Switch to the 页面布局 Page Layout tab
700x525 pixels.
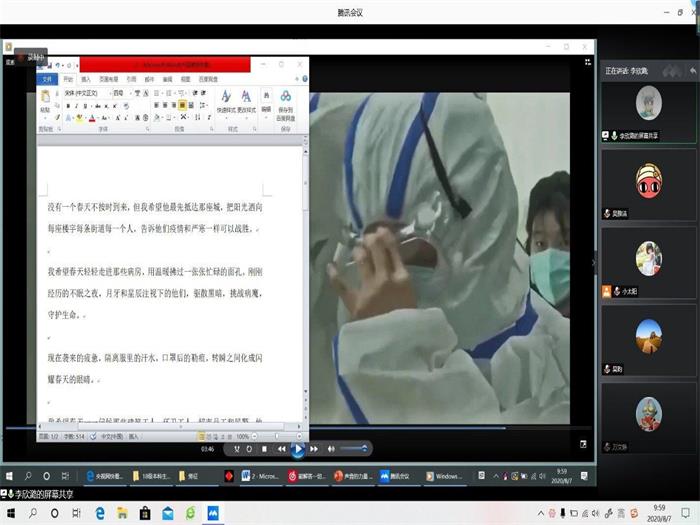108,79
